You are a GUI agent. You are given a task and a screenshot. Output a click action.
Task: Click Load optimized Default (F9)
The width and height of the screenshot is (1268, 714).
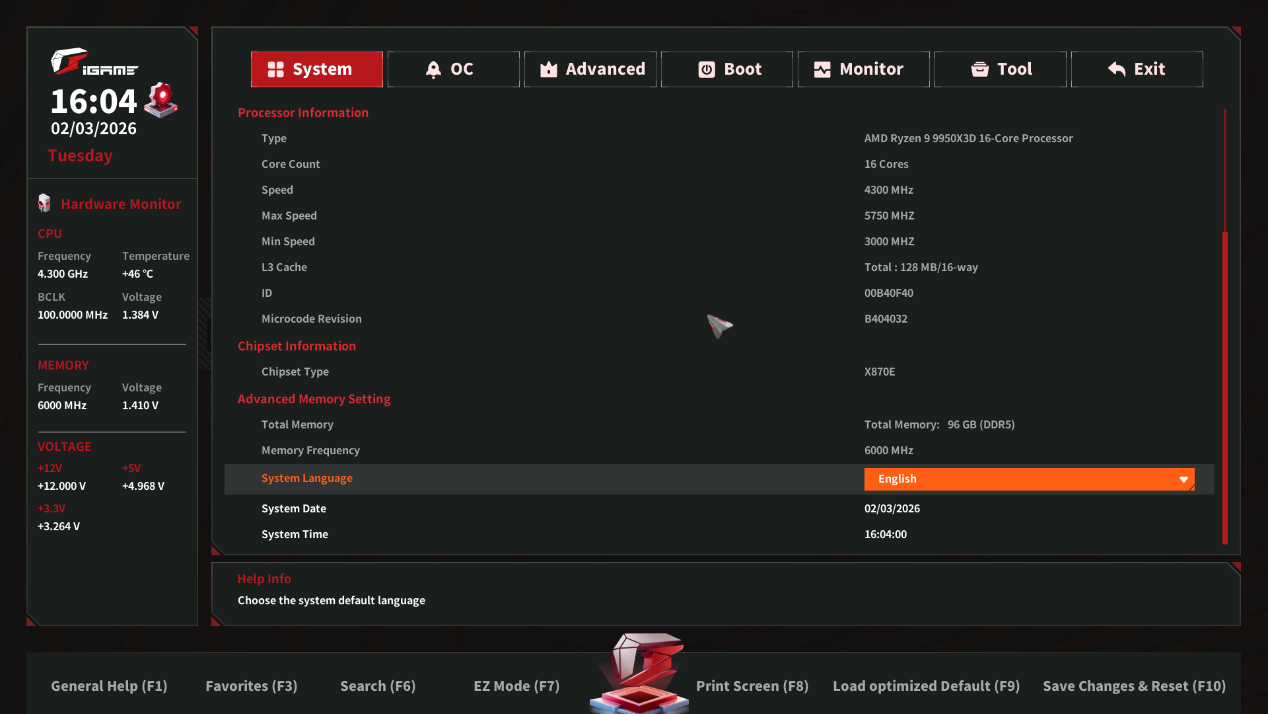tap(926, 686)
